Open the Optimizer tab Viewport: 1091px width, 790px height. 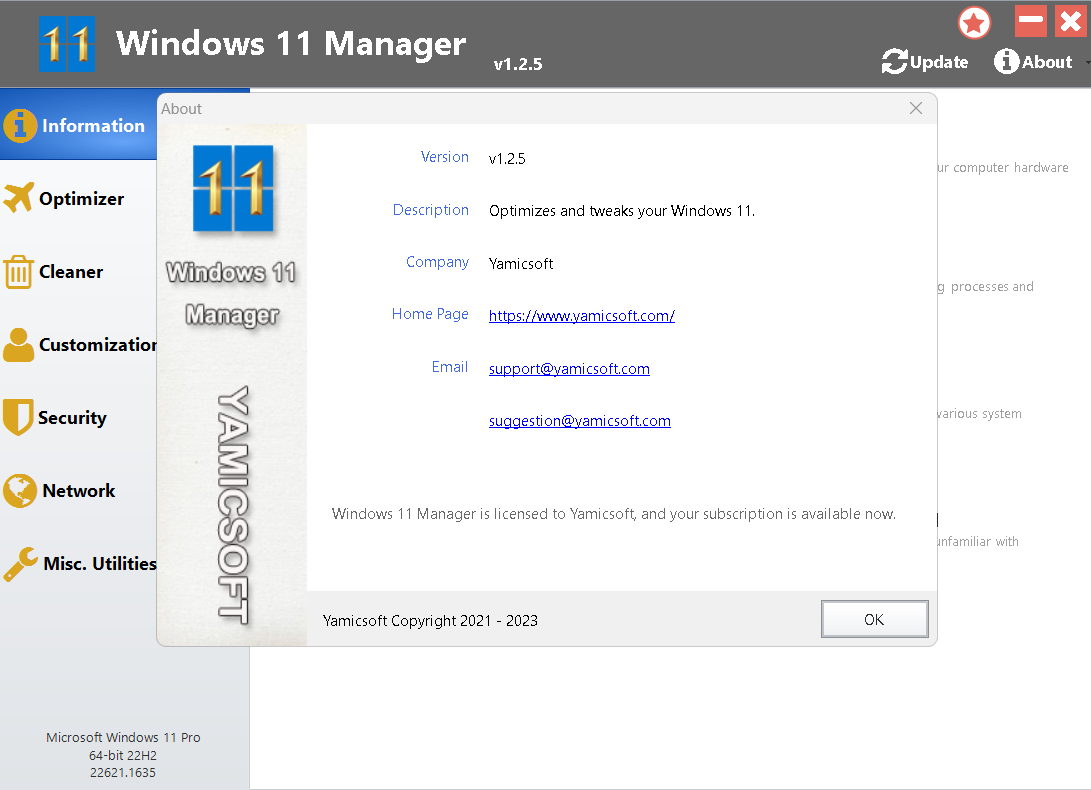click(x=81, y=199)
